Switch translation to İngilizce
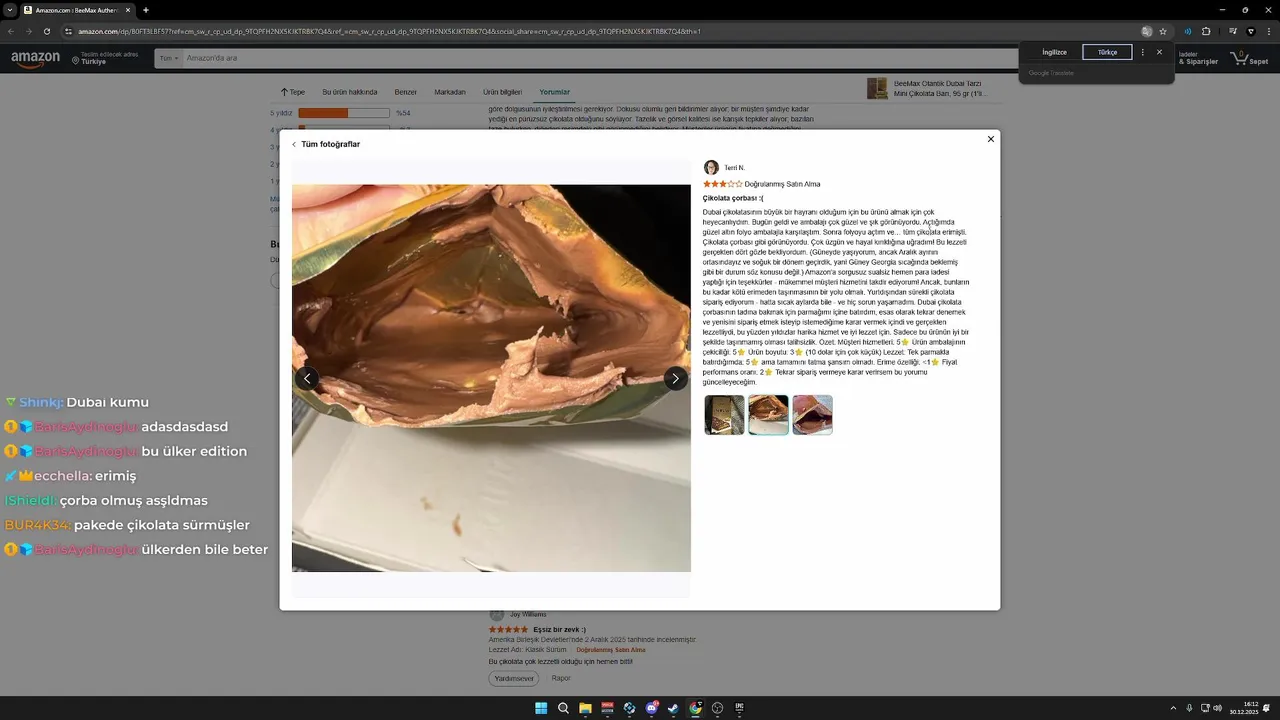 [x=1054, y=52]
